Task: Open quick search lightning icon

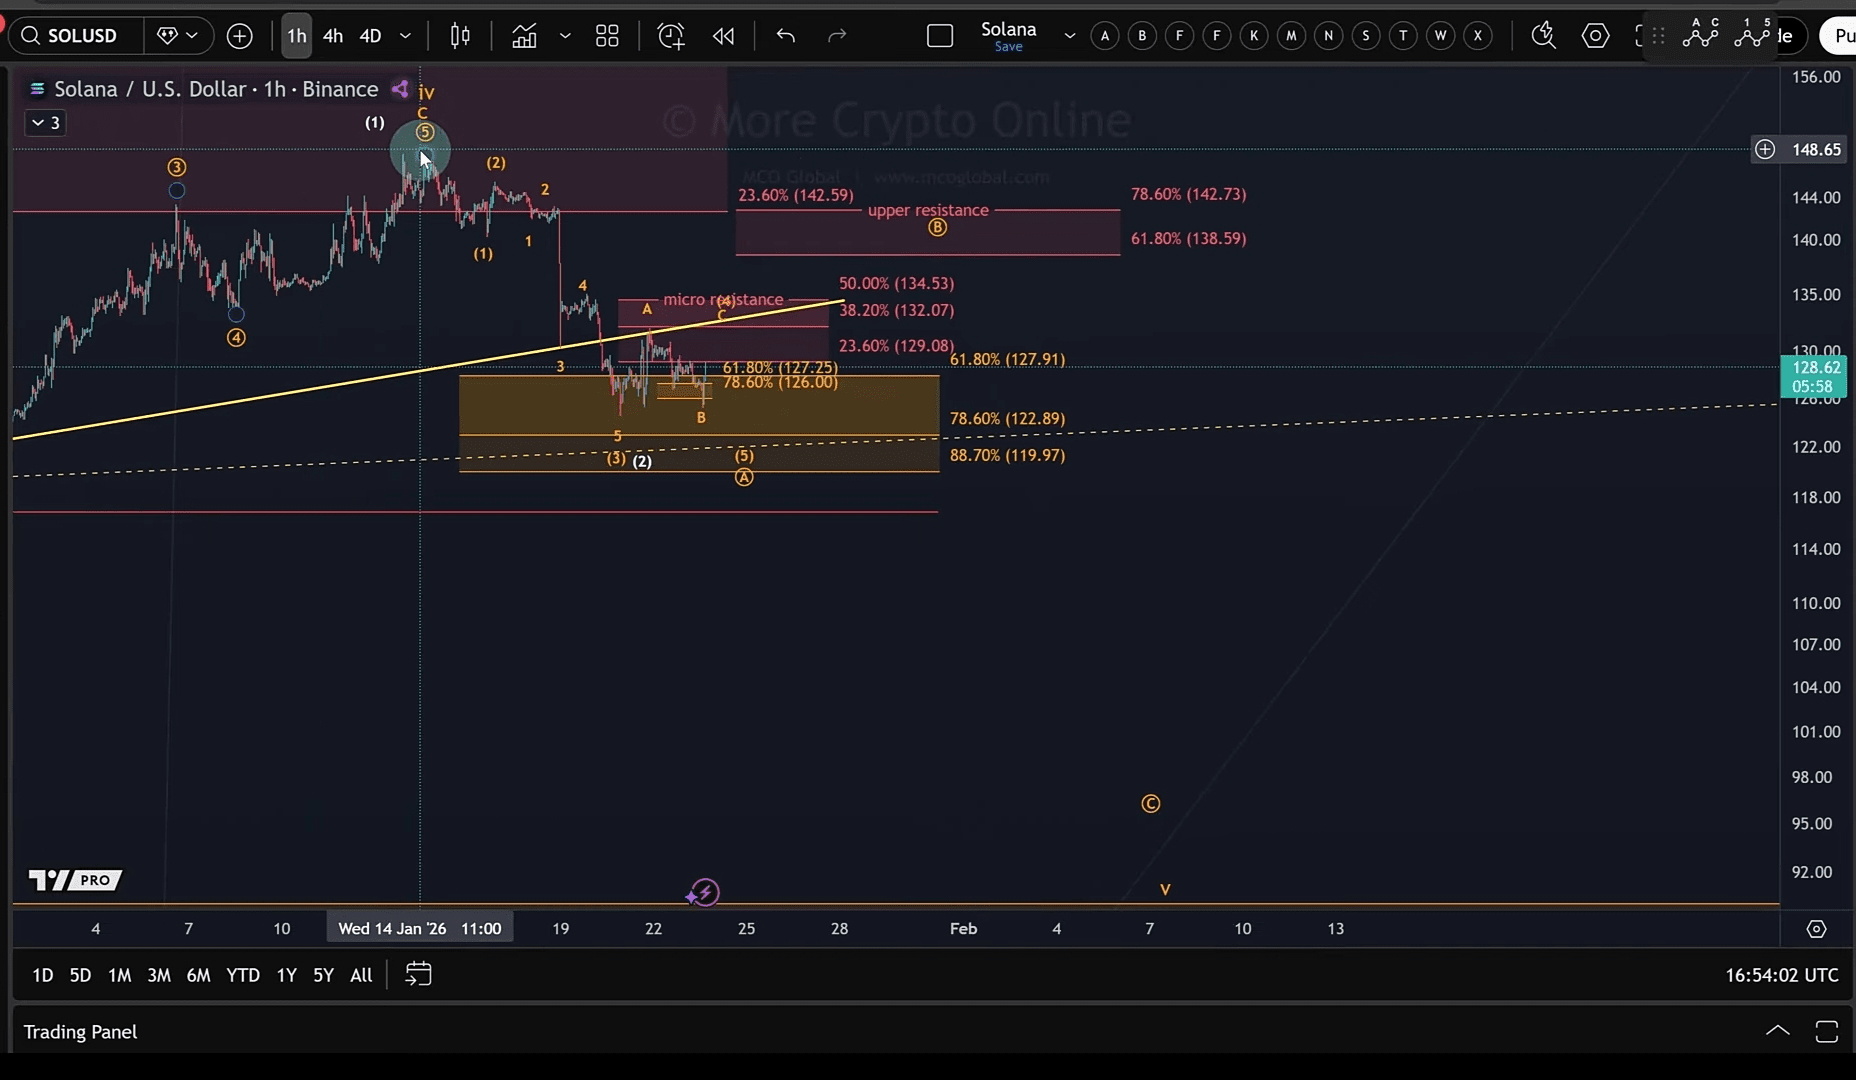Action: point(1544,36)
